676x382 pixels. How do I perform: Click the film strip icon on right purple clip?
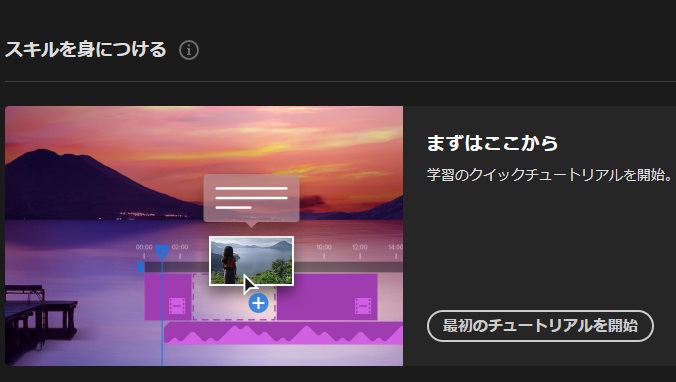coord(363,306)
